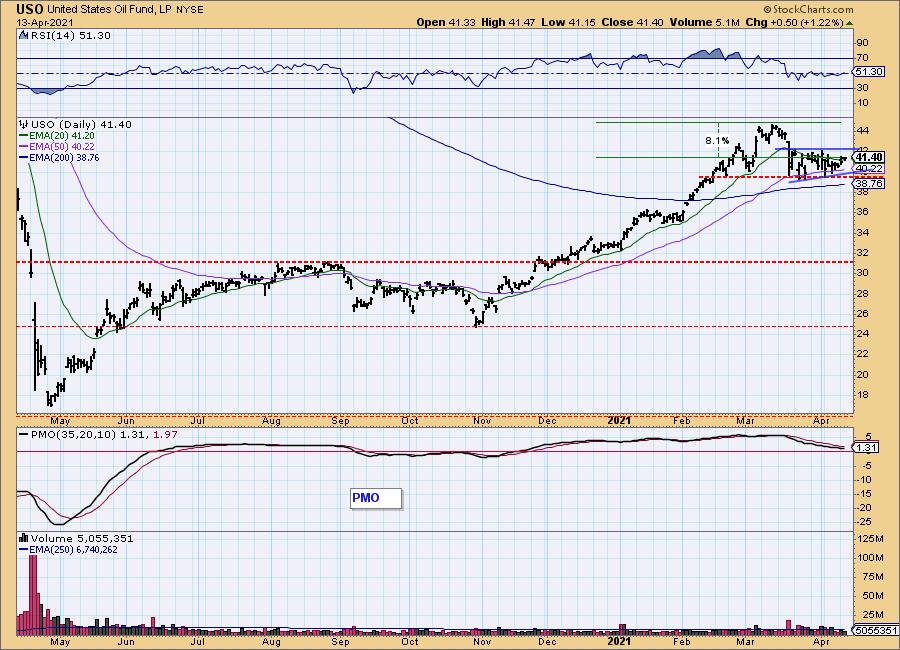Click the RSI(14) legend icon
This screenshot has height=650, width=900.
click(x=24, y=35)
